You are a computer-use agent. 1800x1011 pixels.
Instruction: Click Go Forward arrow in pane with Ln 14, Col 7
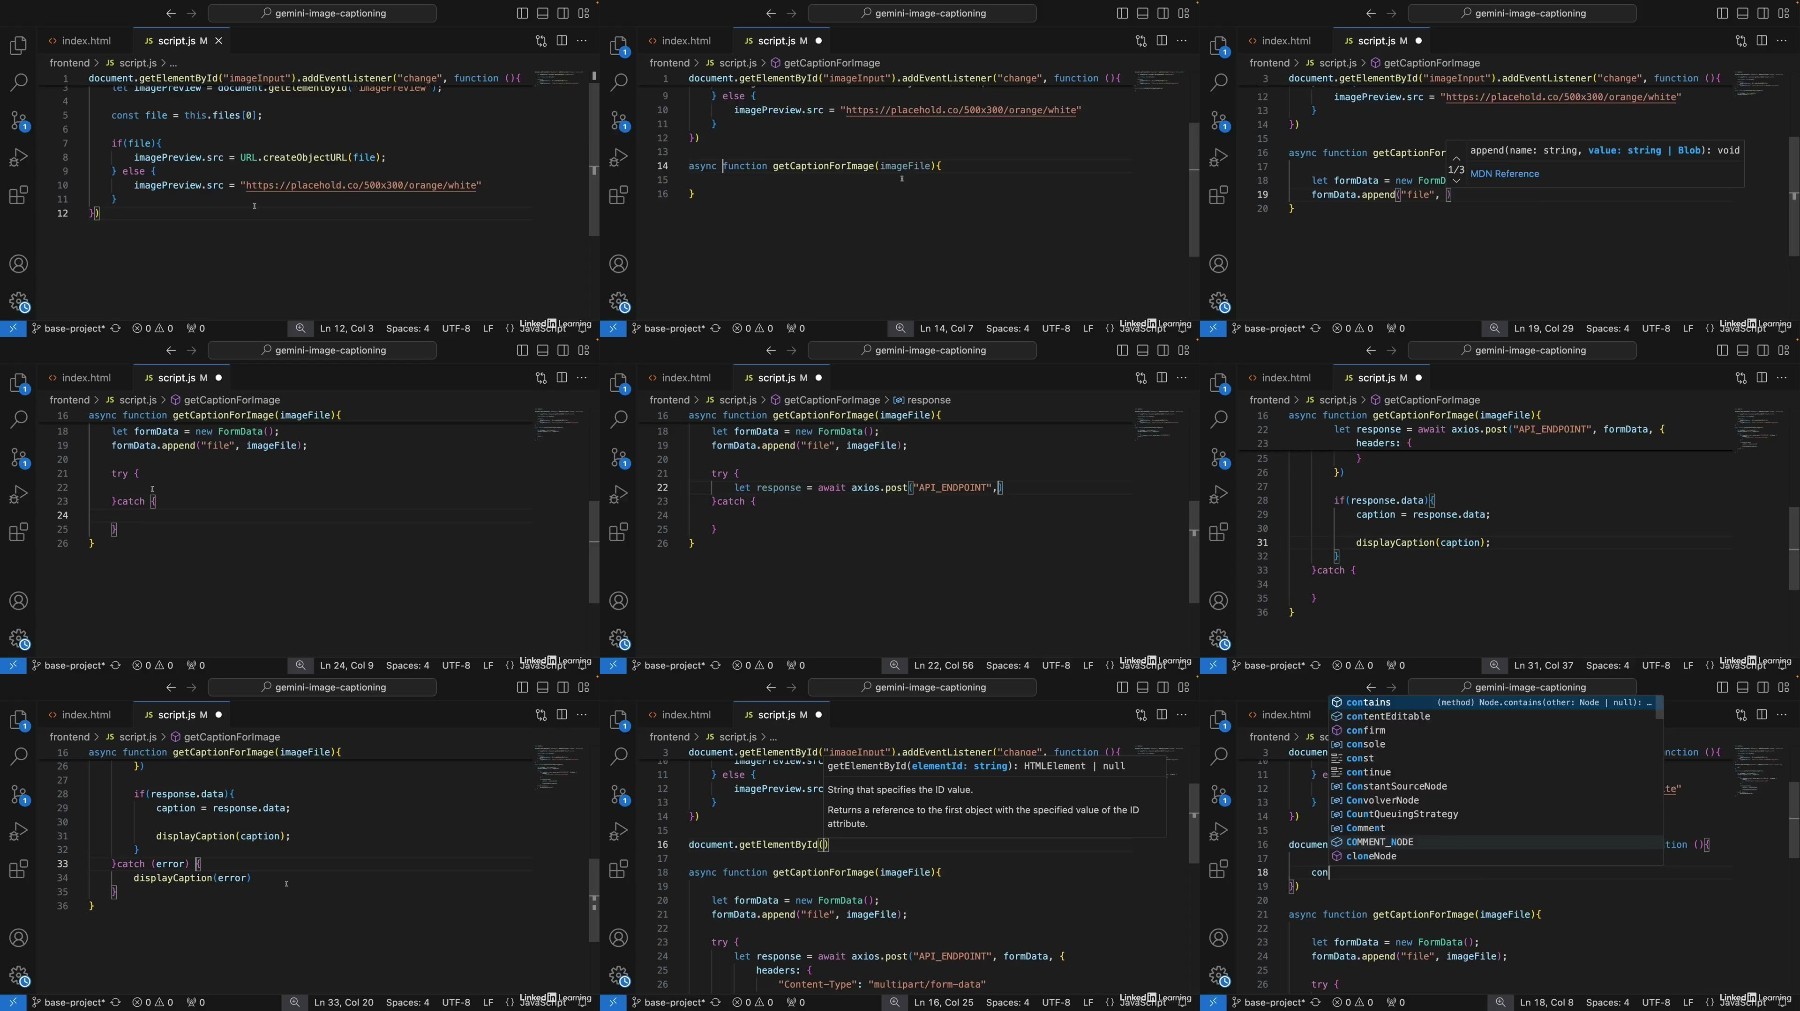click(792, 13)
